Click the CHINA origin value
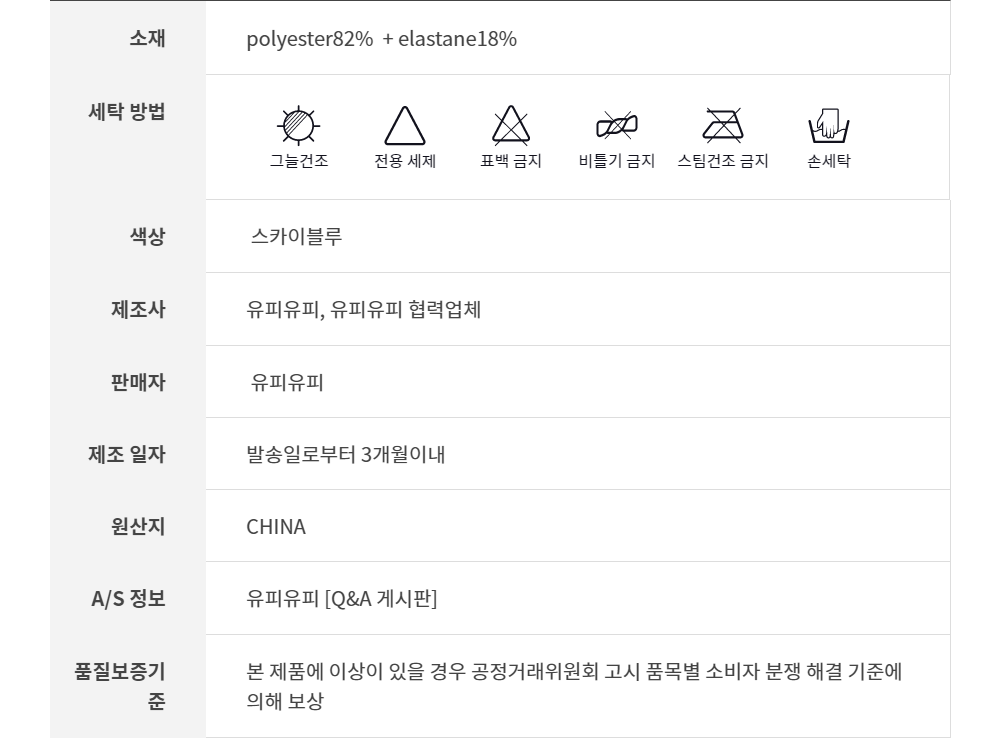 tap(276, 527)
